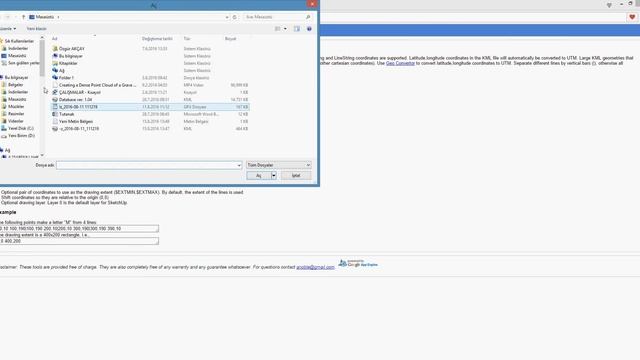Image resolution: width=640 pixels, height=360 pixels.
Task: Open Yeni Birim (D:) in sidebar
Action: [21, 136]
